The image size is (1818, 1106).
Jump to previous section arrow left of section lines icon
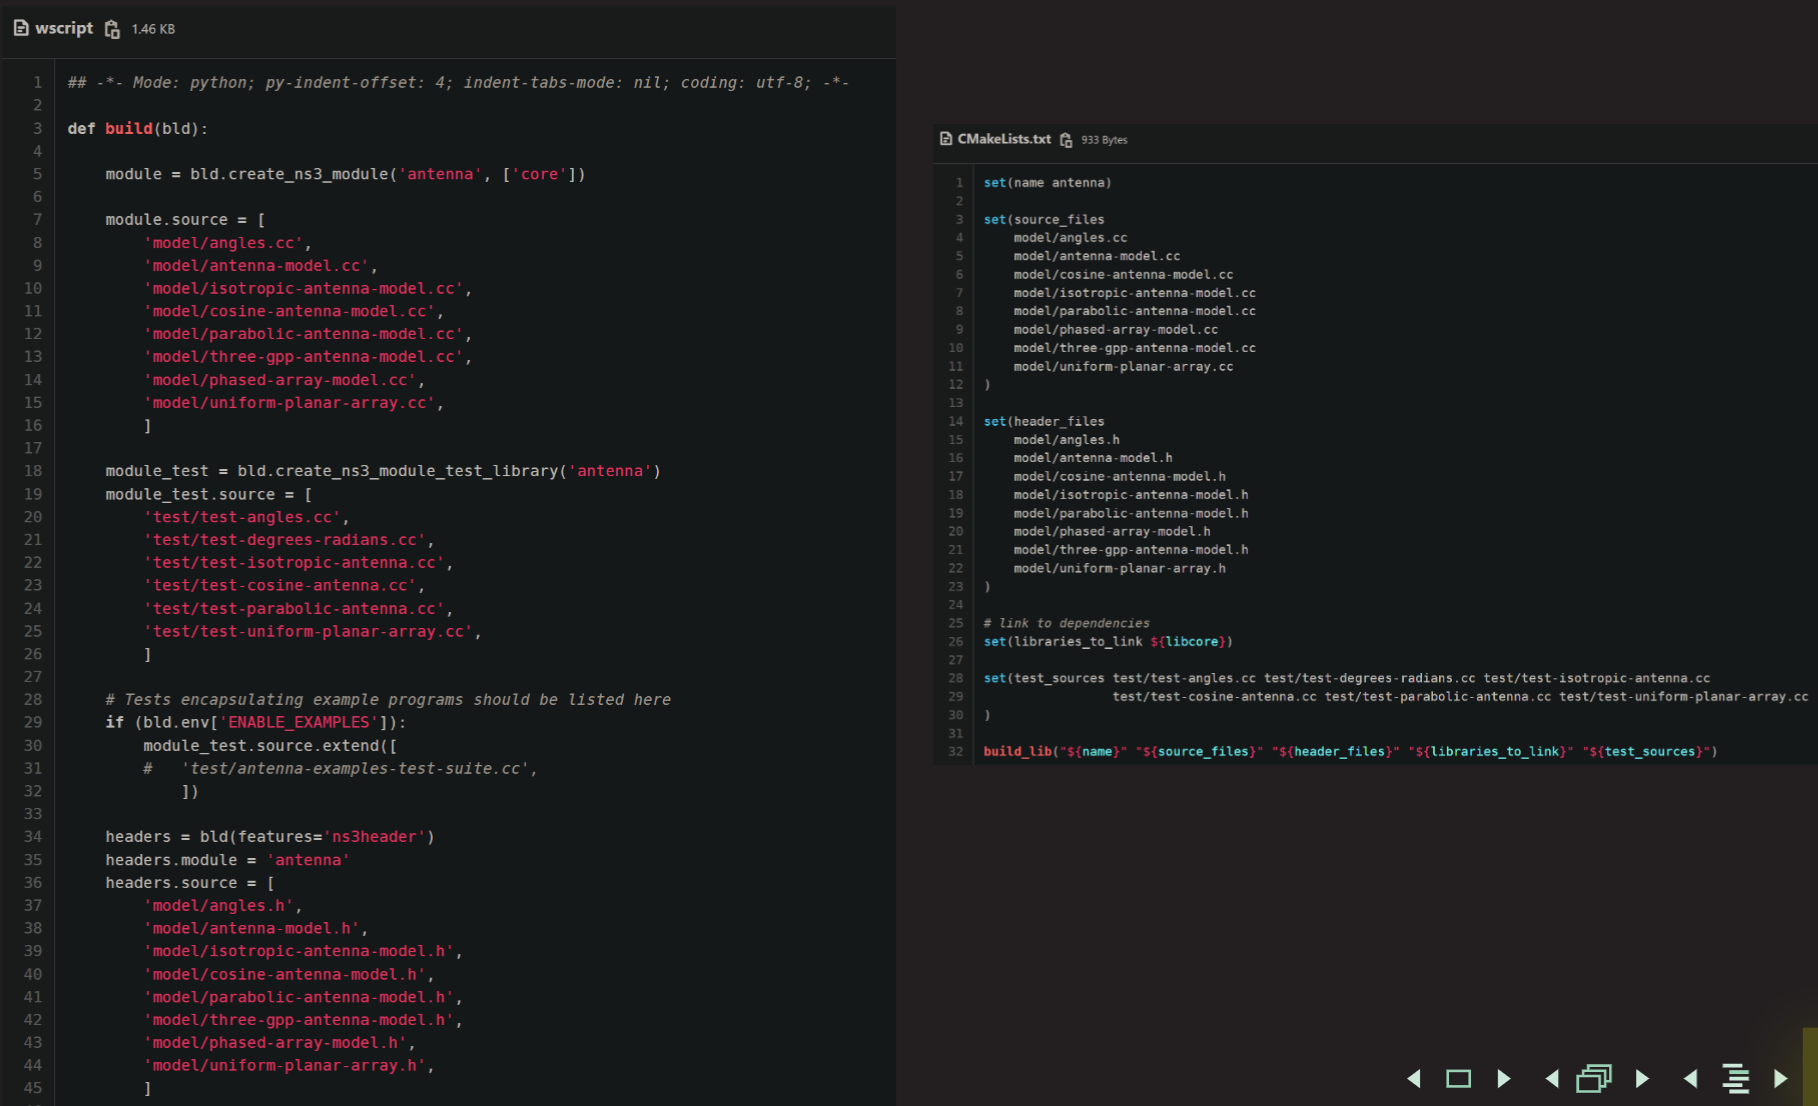(1690, 1078)
